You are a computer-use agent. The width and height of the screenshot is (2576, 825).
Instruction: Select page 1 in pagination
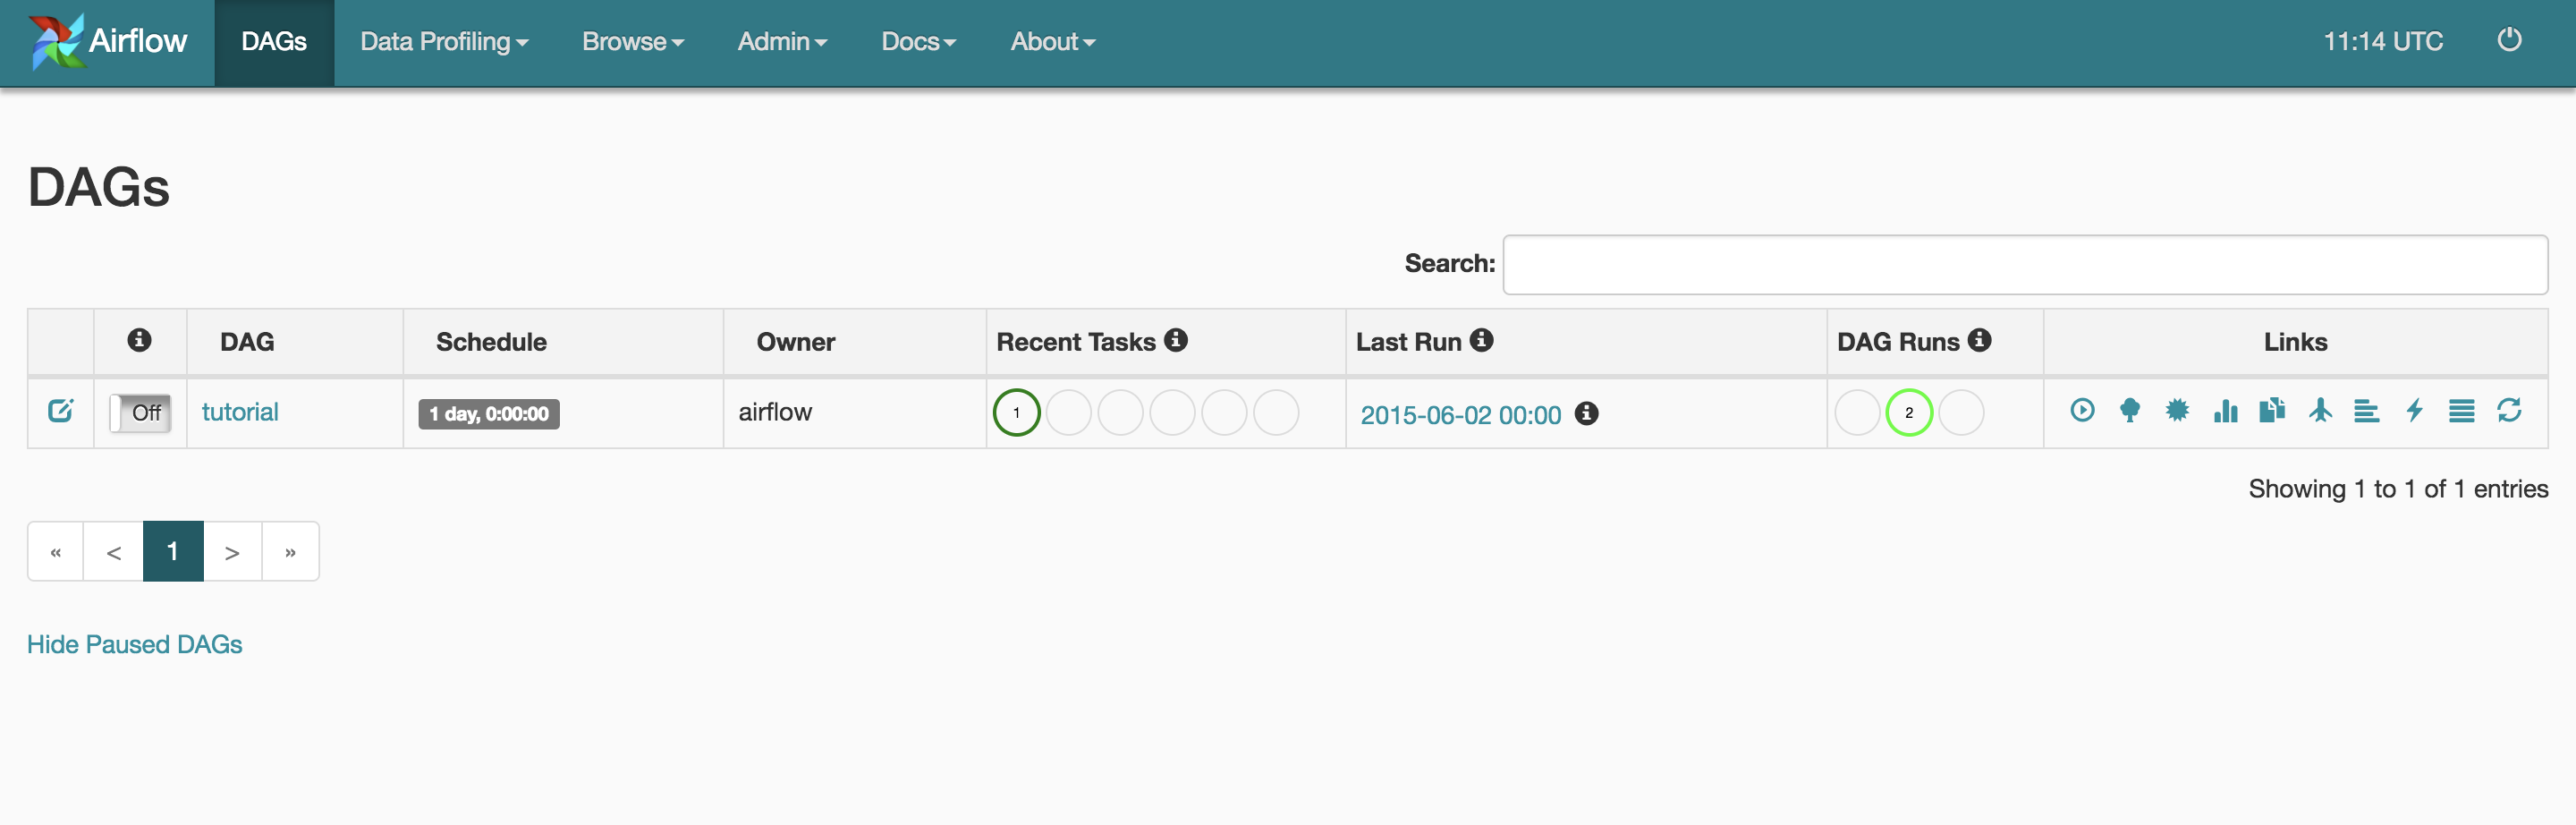173,551
